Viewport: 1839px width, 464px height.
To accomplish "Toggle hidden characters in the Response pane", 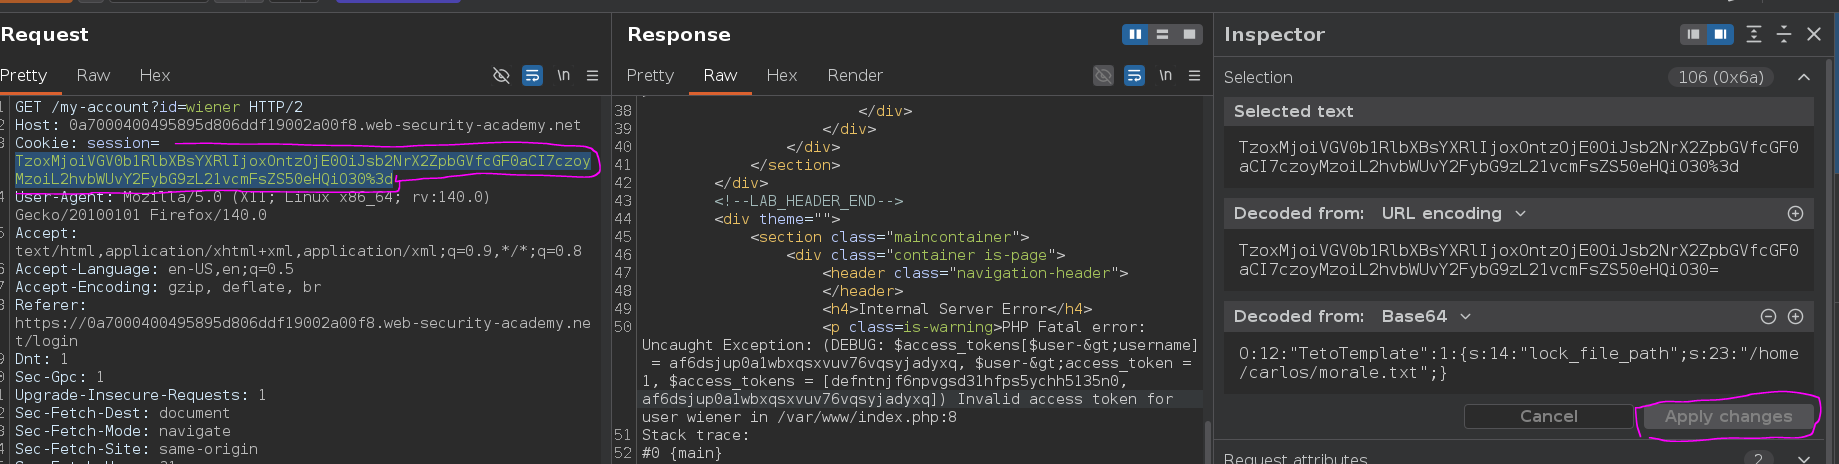I will point(1103,75).
